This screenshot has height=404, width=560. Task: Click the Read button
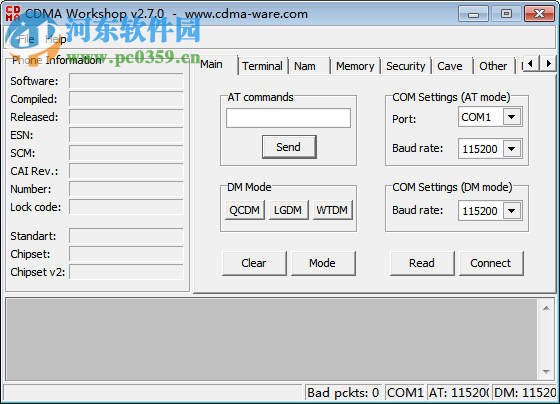[422, 263]
